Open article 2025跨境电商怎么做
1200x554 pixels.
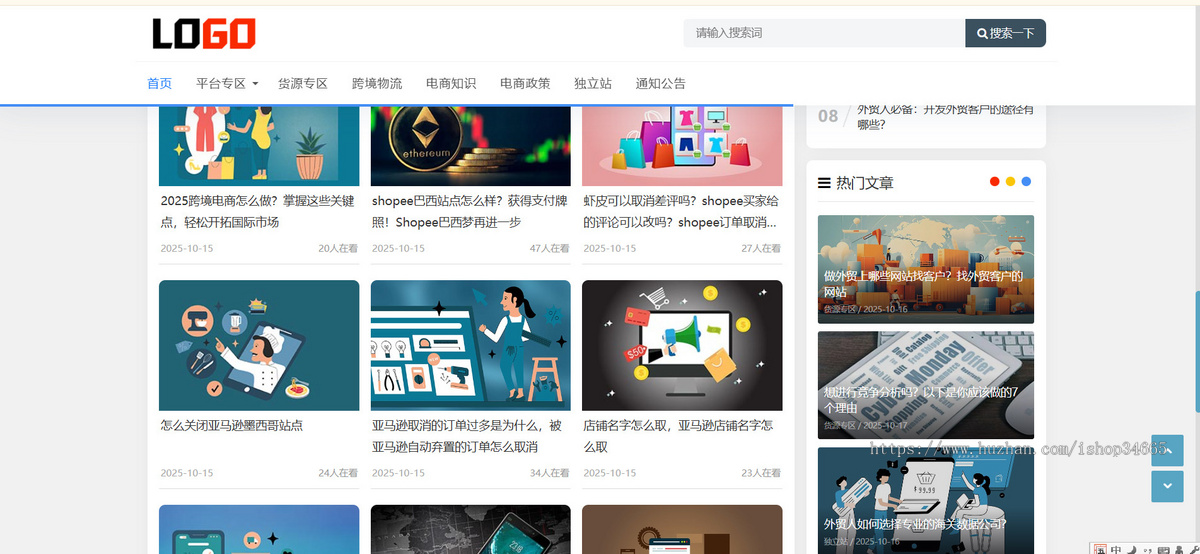point(259,211)
